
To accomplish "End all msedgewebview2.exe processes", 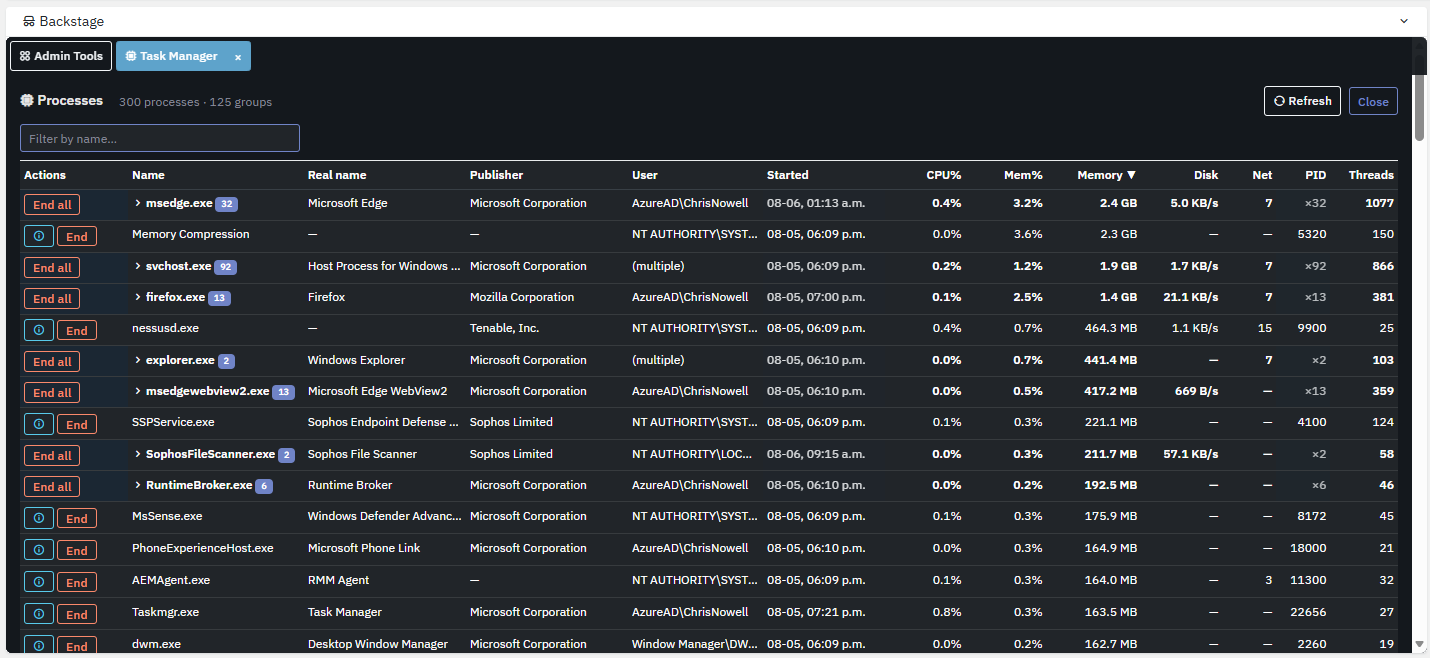I will point(52,393).
